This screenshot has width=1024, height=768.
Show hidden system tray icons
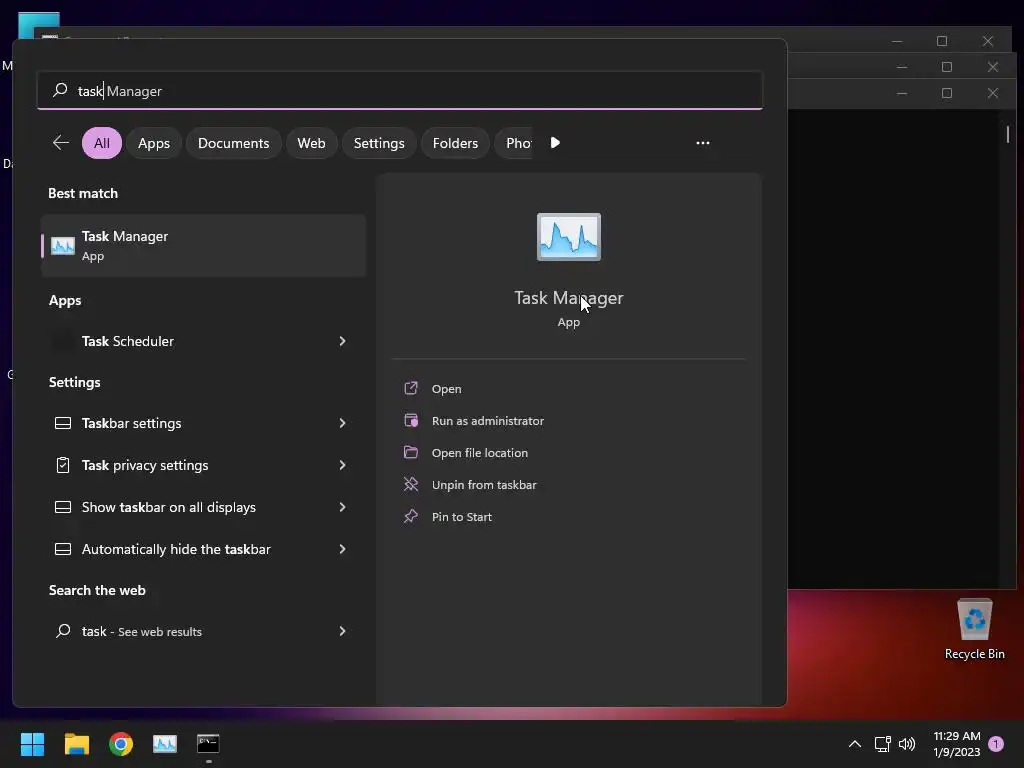click(854, 744)
